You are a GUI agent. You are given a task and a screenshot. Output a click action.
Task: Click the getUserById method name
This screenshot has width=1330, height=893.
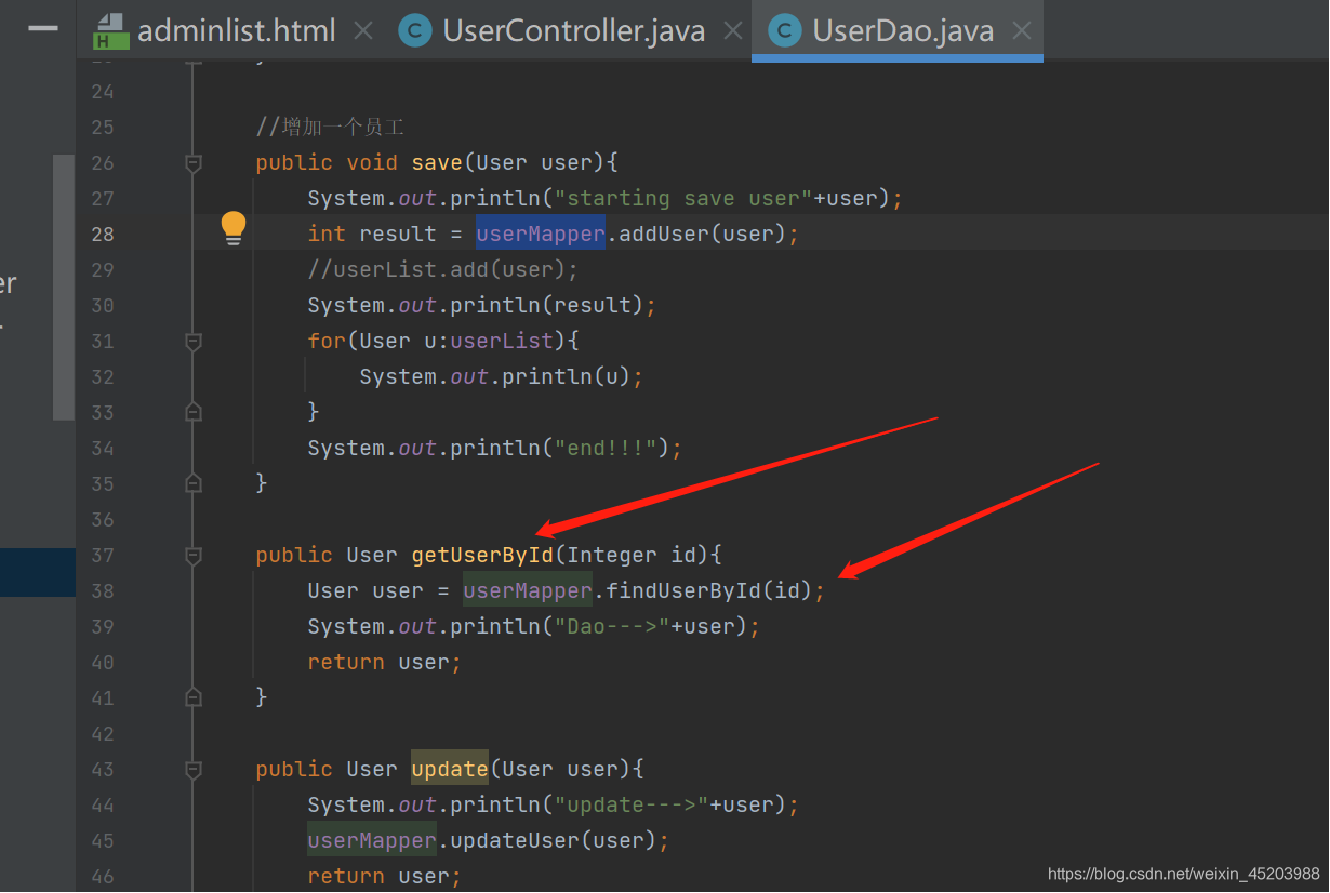coord(482,555)
